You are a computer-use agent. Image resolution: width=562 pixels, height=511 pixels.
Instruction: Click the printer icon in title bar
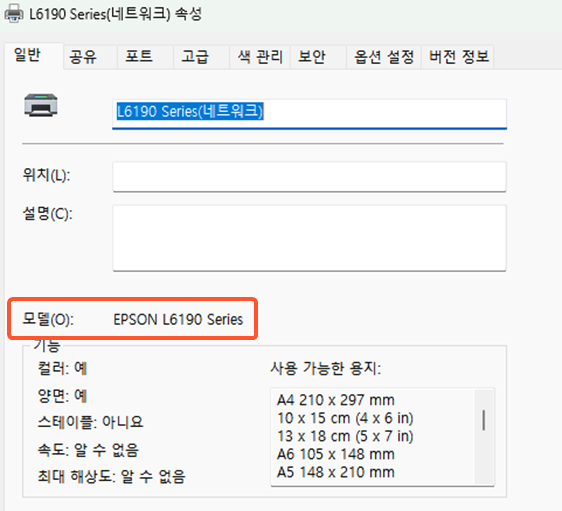[14, 14]
